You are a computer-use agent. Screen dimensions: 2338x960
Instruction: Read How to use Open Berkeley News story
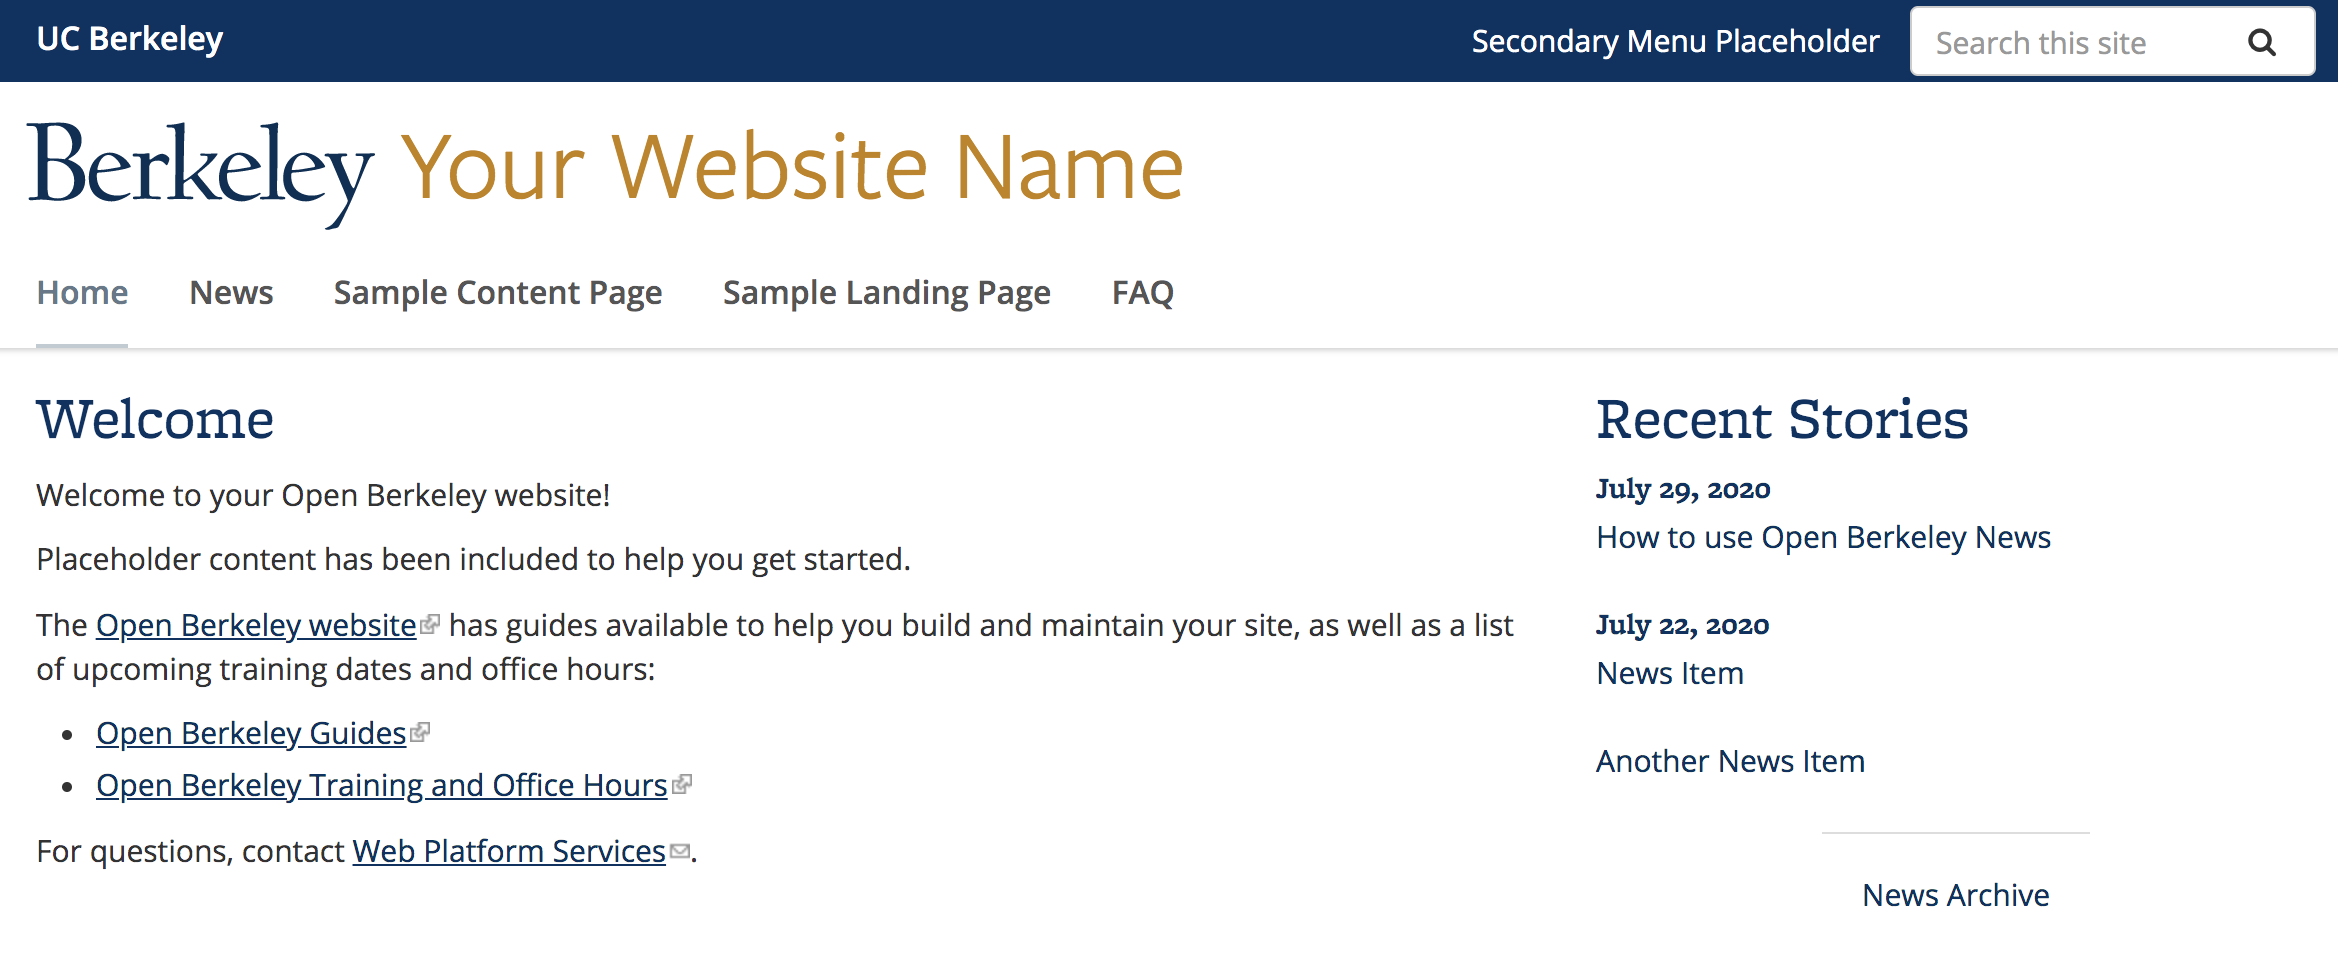[1823, 537]
